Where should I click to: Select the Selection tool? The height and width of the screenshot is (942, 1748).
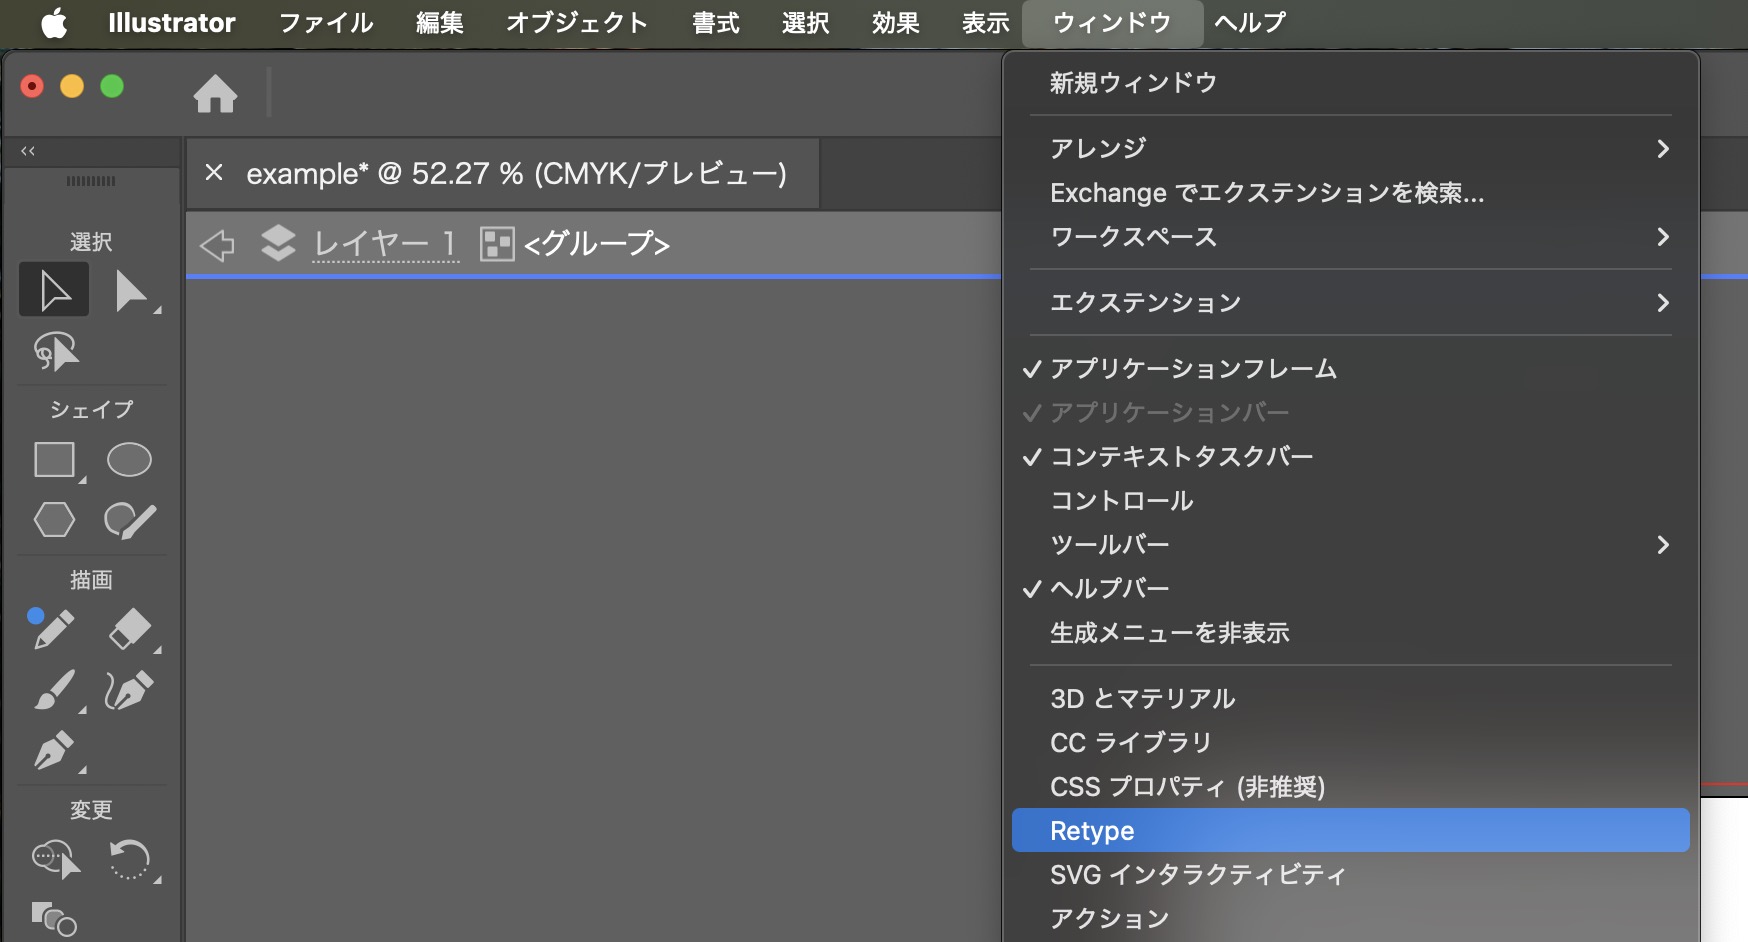click(53, 289)
